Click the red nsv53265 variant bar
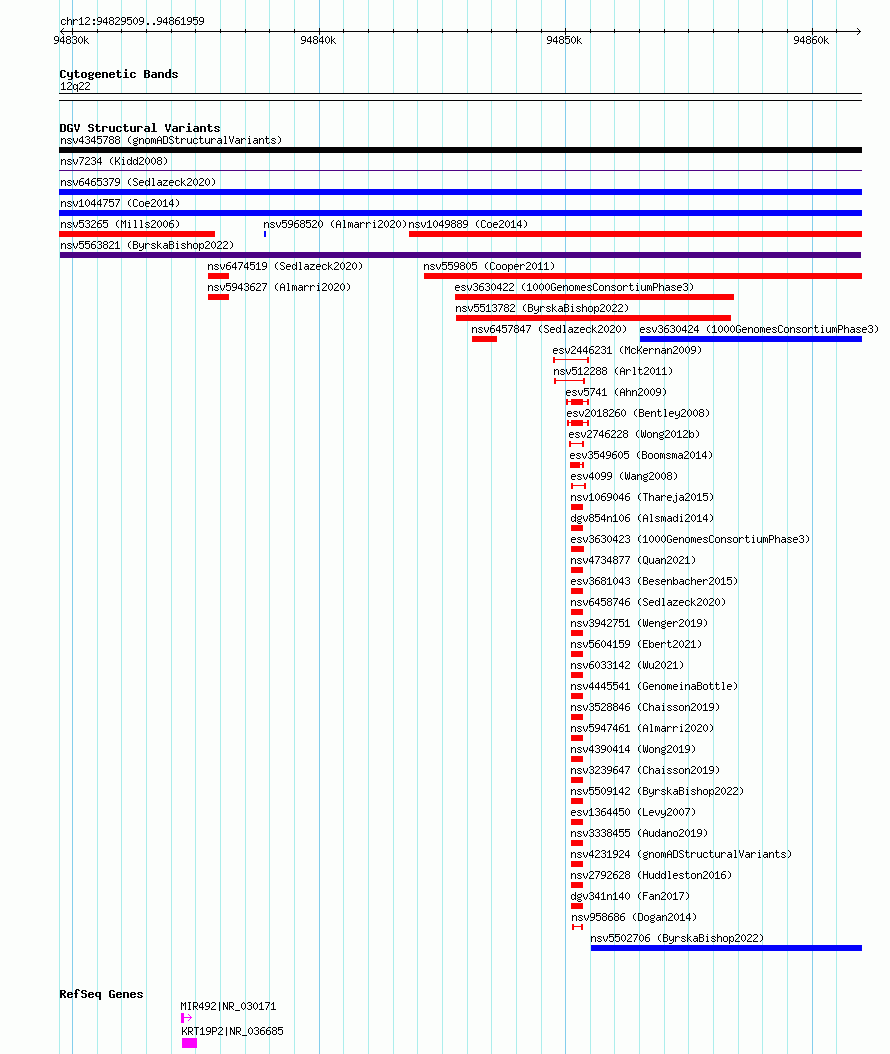 click(x=137, y=234)
